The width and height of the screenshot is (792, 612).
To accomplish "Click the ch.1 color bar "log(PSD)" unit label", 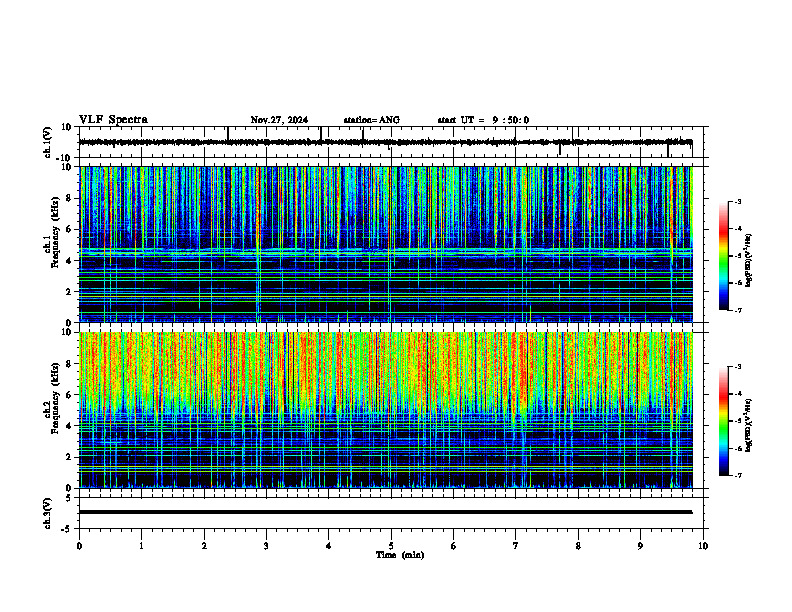I will [749, 260].
